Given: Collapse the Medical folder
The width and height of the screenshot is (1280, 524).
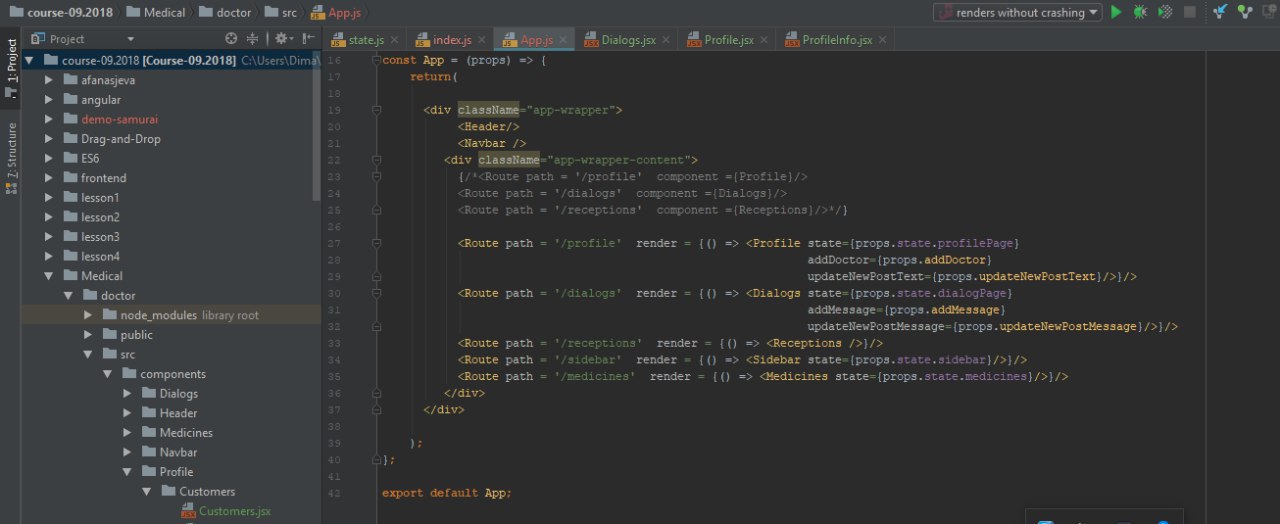Looking at the screenshot, I should point(49,276).
